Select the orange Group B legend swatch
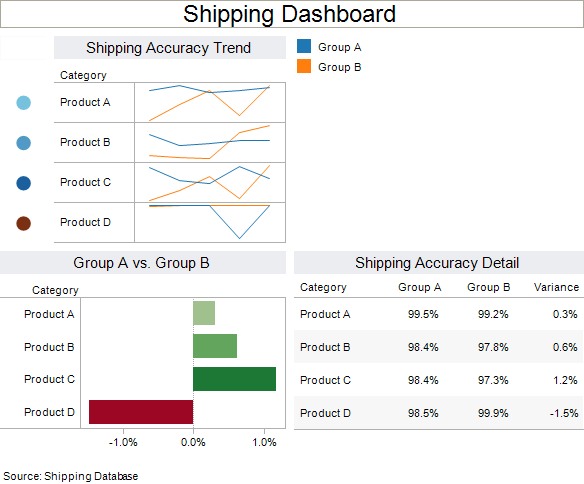584x484 pixels. 304,66
